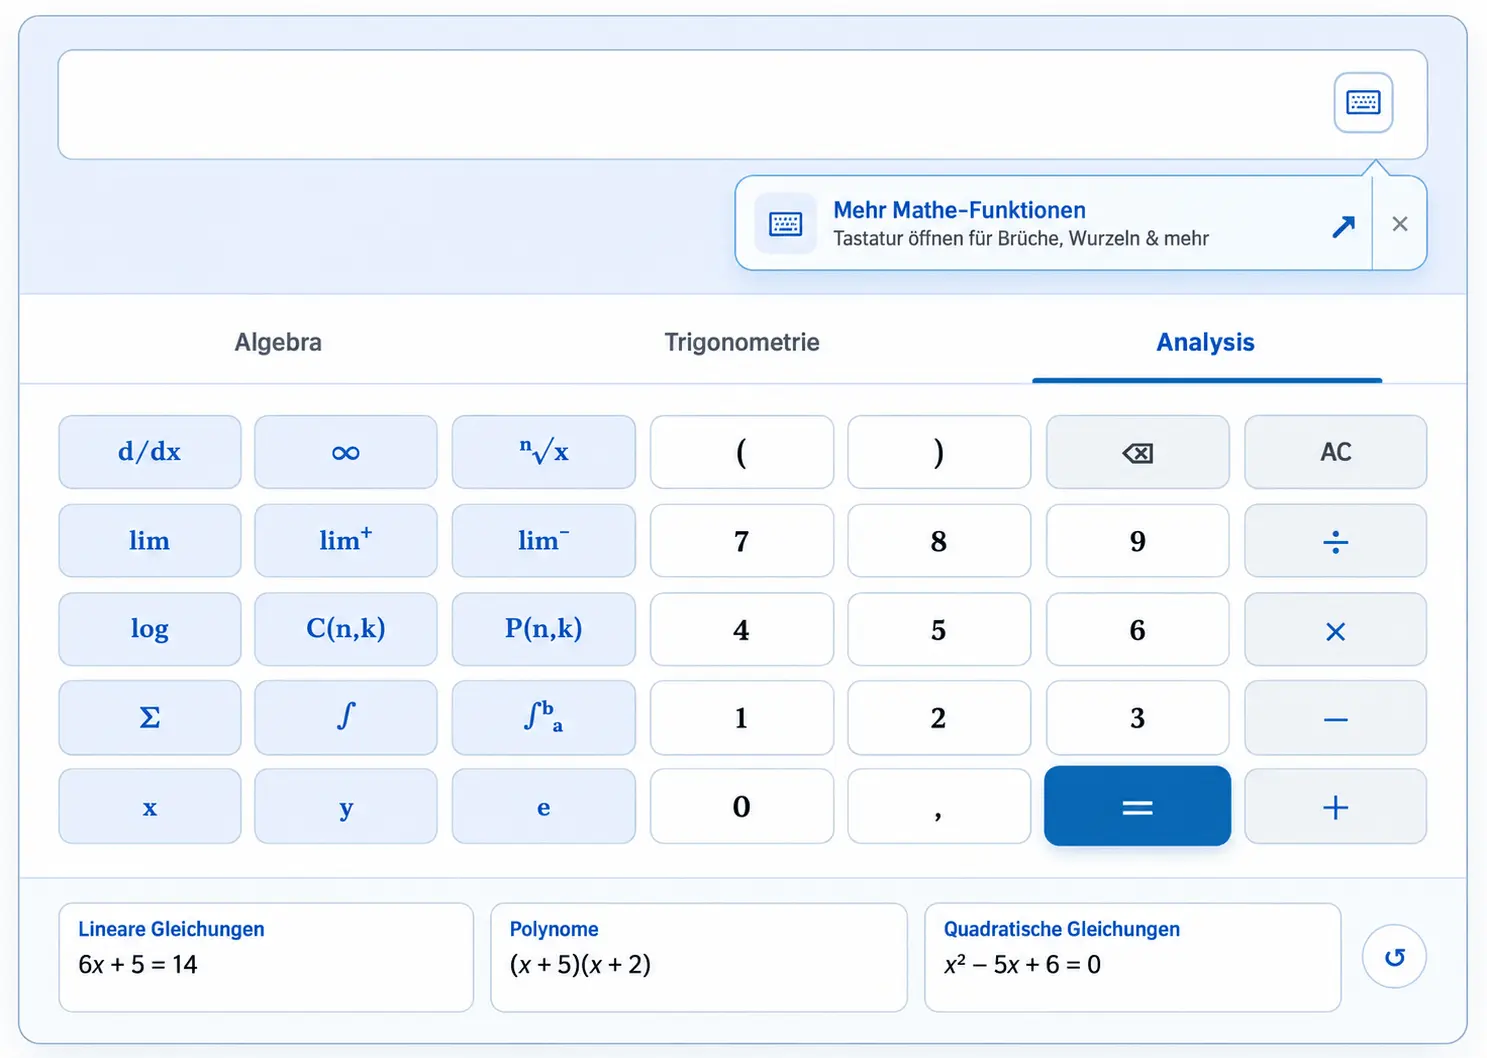Tap the multiplication operator key
Screen dimensions: 1487x1058
pyautogui.click(x=1336, y=629)
